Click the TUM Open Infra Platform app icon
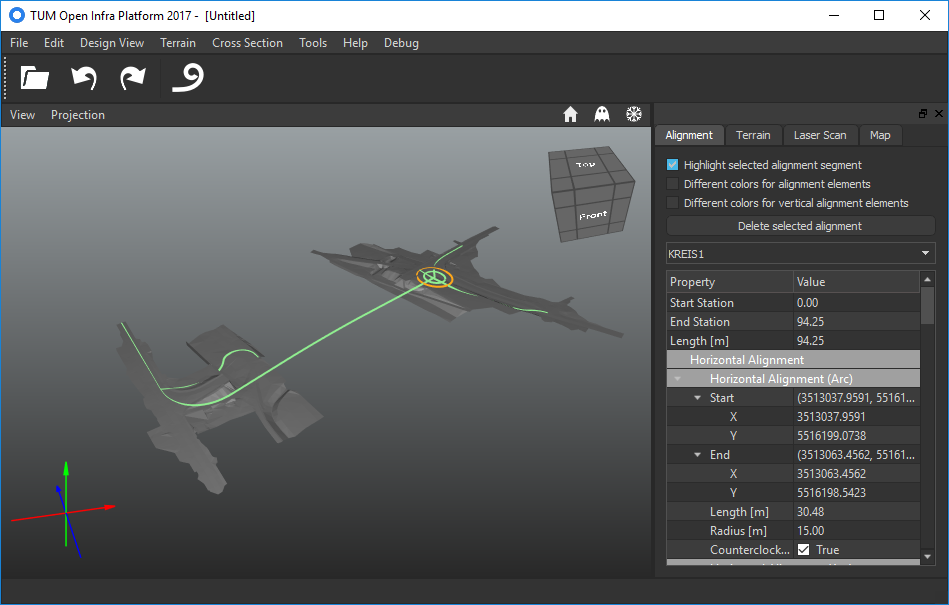This screenshot has height=605, width=949. 17,15
